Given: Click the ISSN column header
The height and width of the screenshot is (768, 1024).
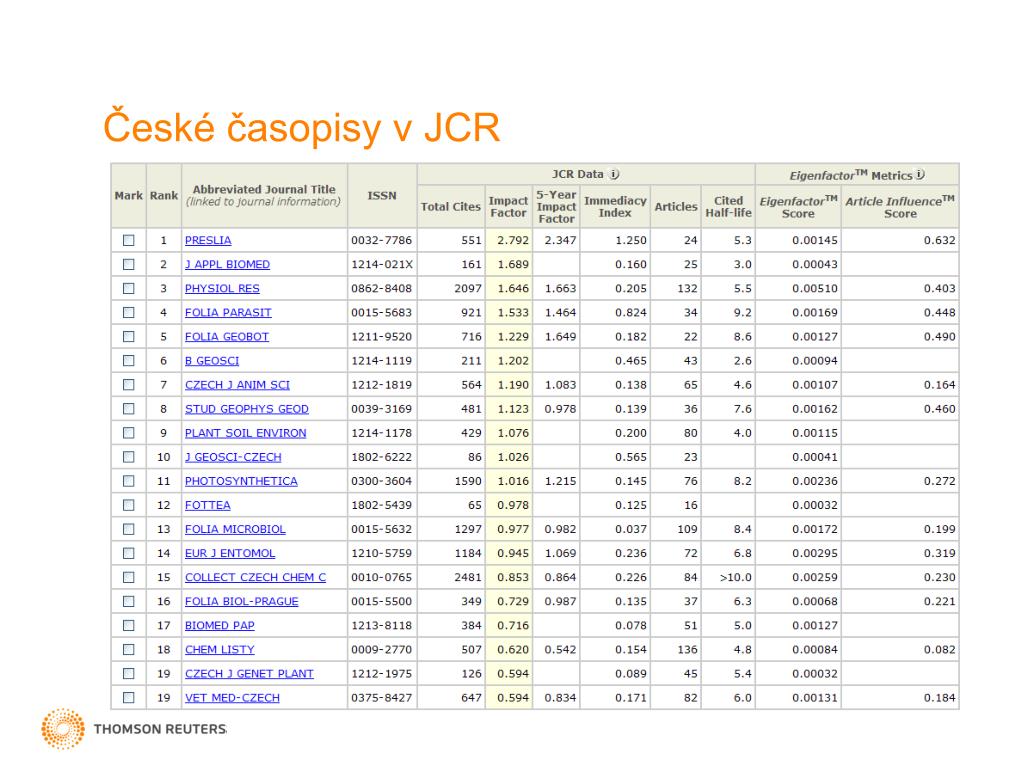Looking at the screenshot, I should click(382, 195).
